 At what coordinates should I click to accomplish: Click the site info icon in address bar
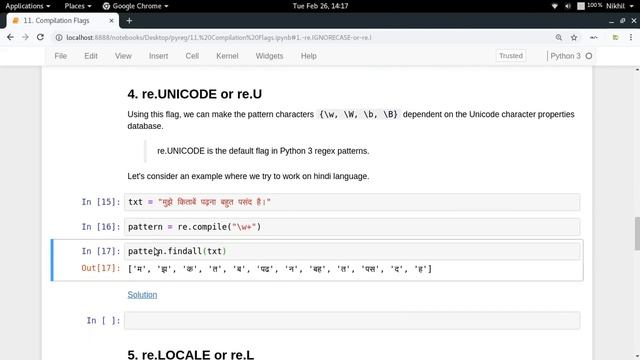click(59, 38)
